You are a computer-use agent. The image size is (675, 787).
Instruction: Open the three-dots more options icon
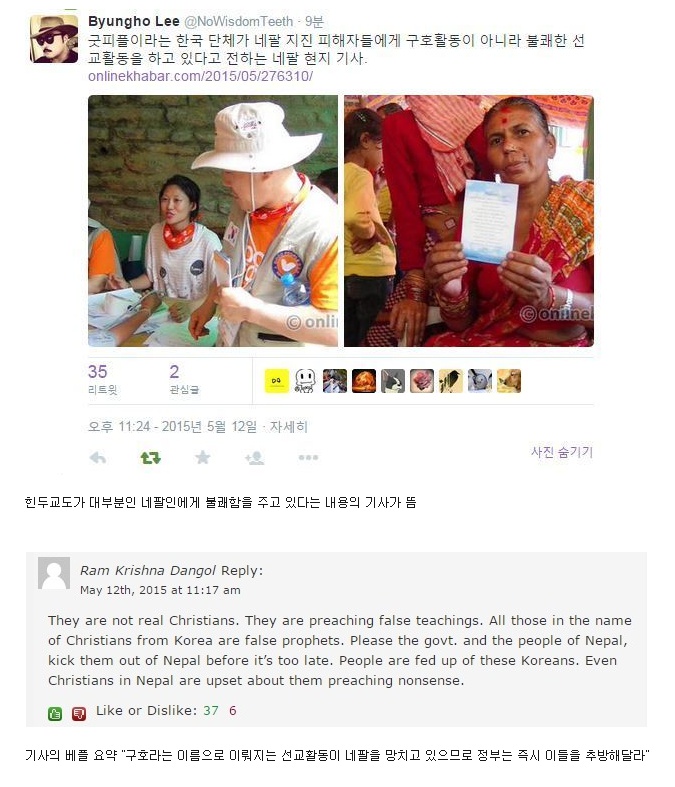[308, 457]
